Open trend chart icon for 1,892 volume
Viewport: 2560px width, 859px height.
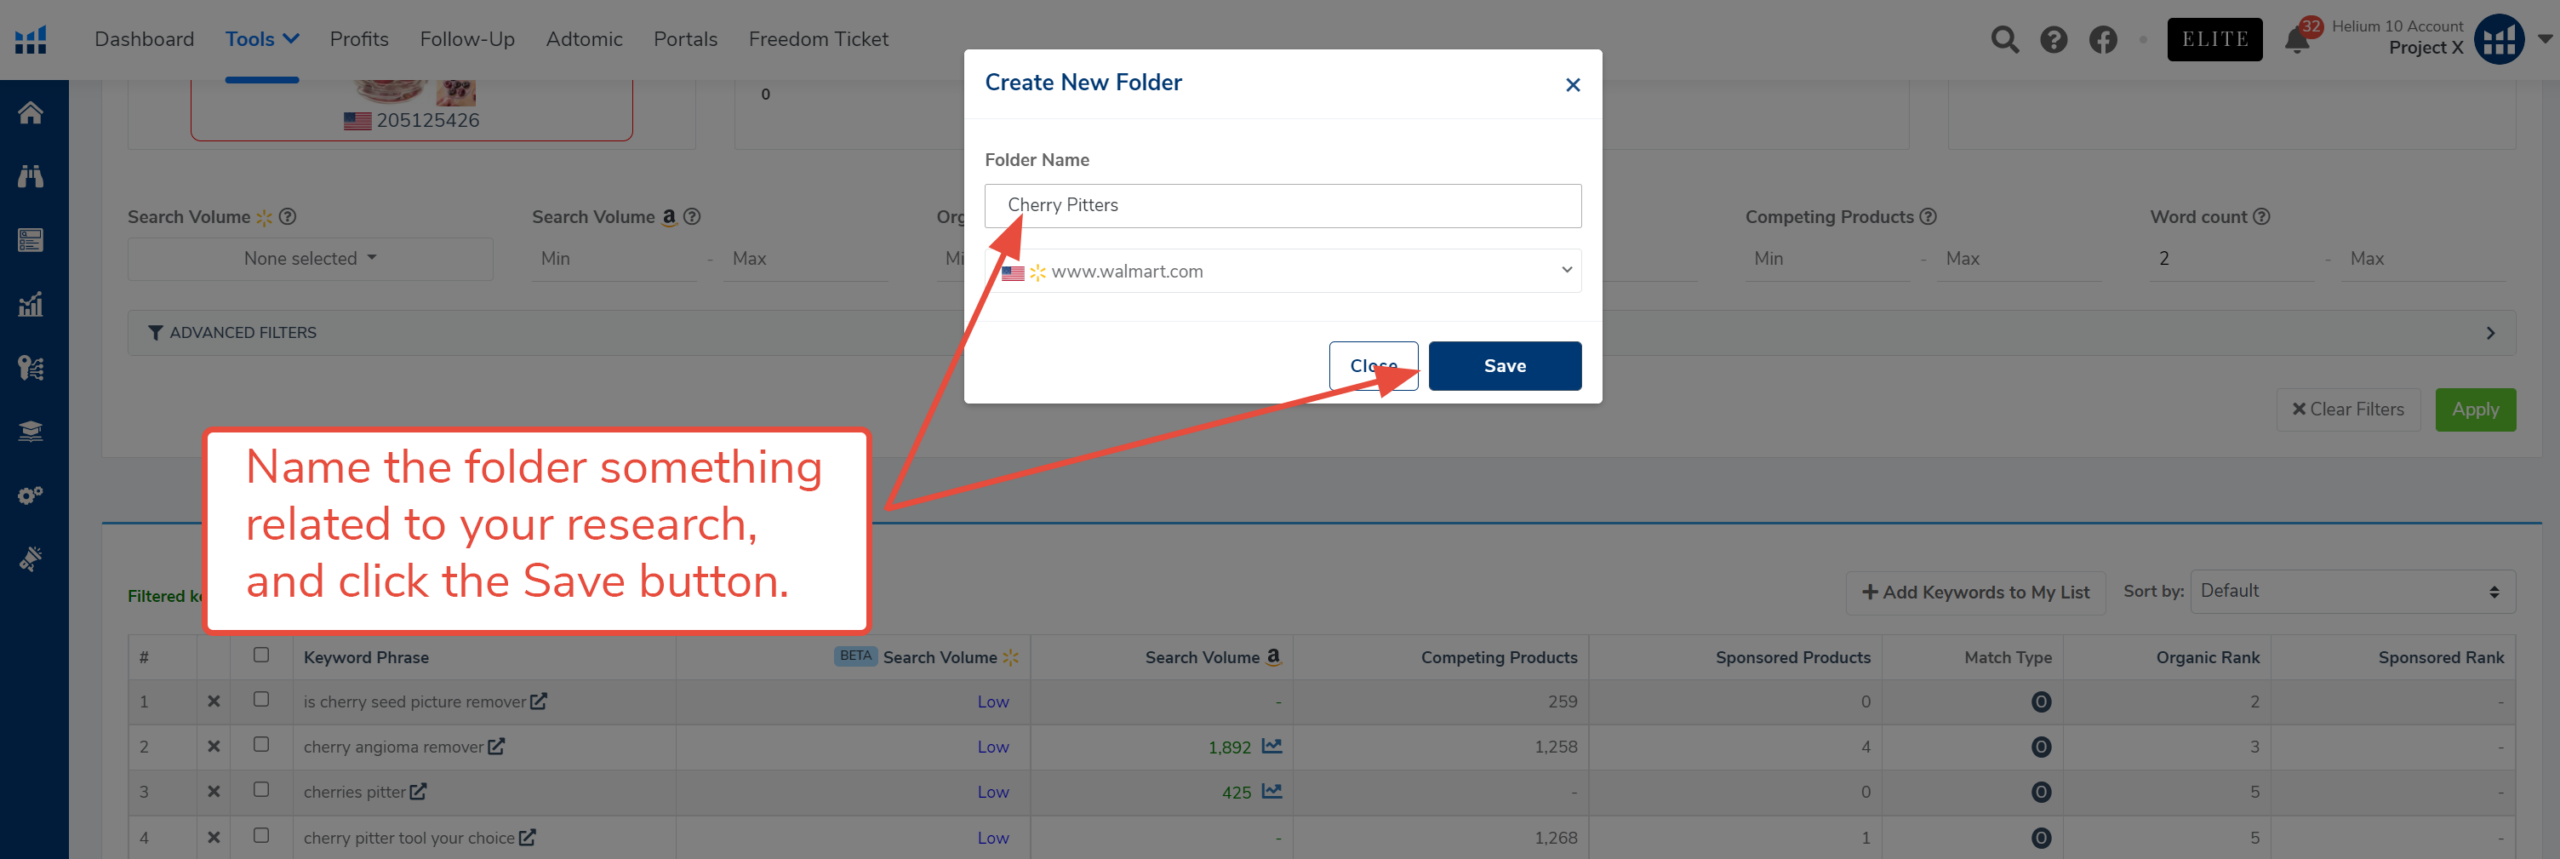[1272, 746]
